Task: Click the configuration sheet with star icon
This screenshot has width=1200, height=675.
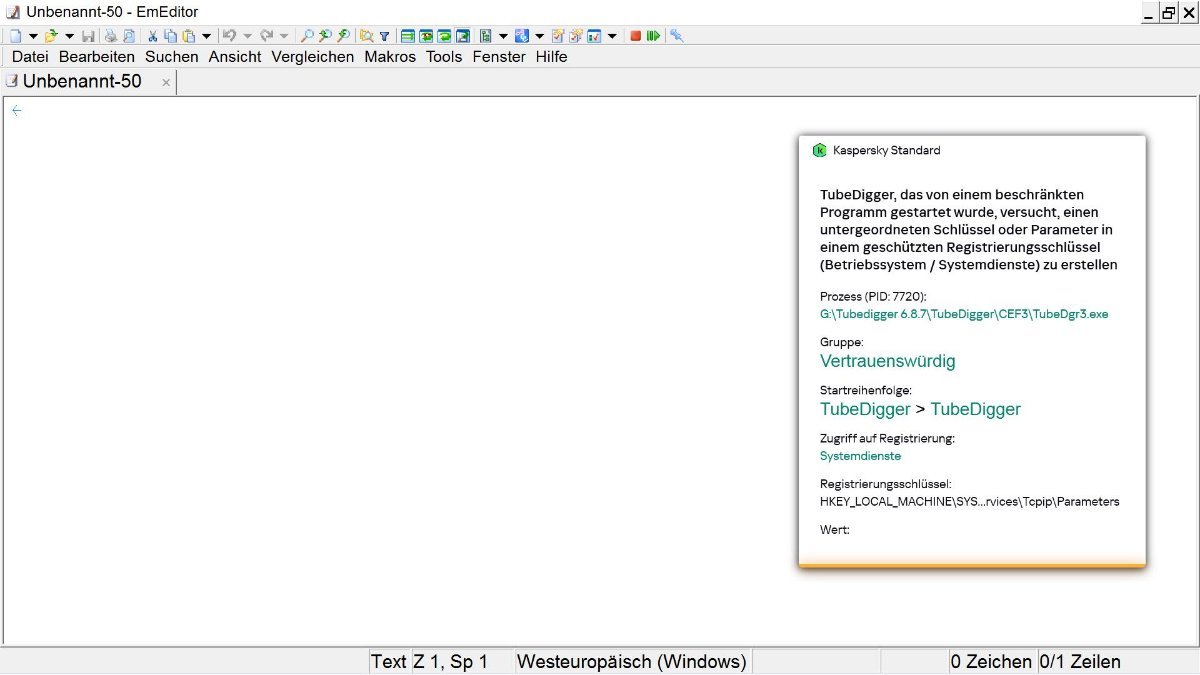Action: click(x=576, y=36)
